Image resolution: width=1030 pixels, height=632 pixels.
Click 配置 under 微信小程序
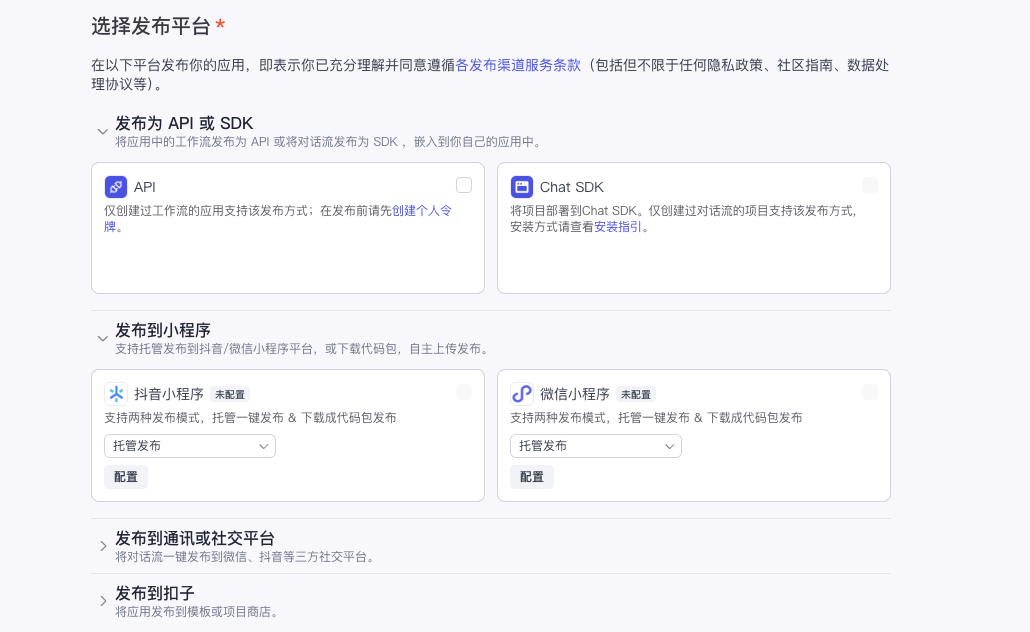pos(531,477)
